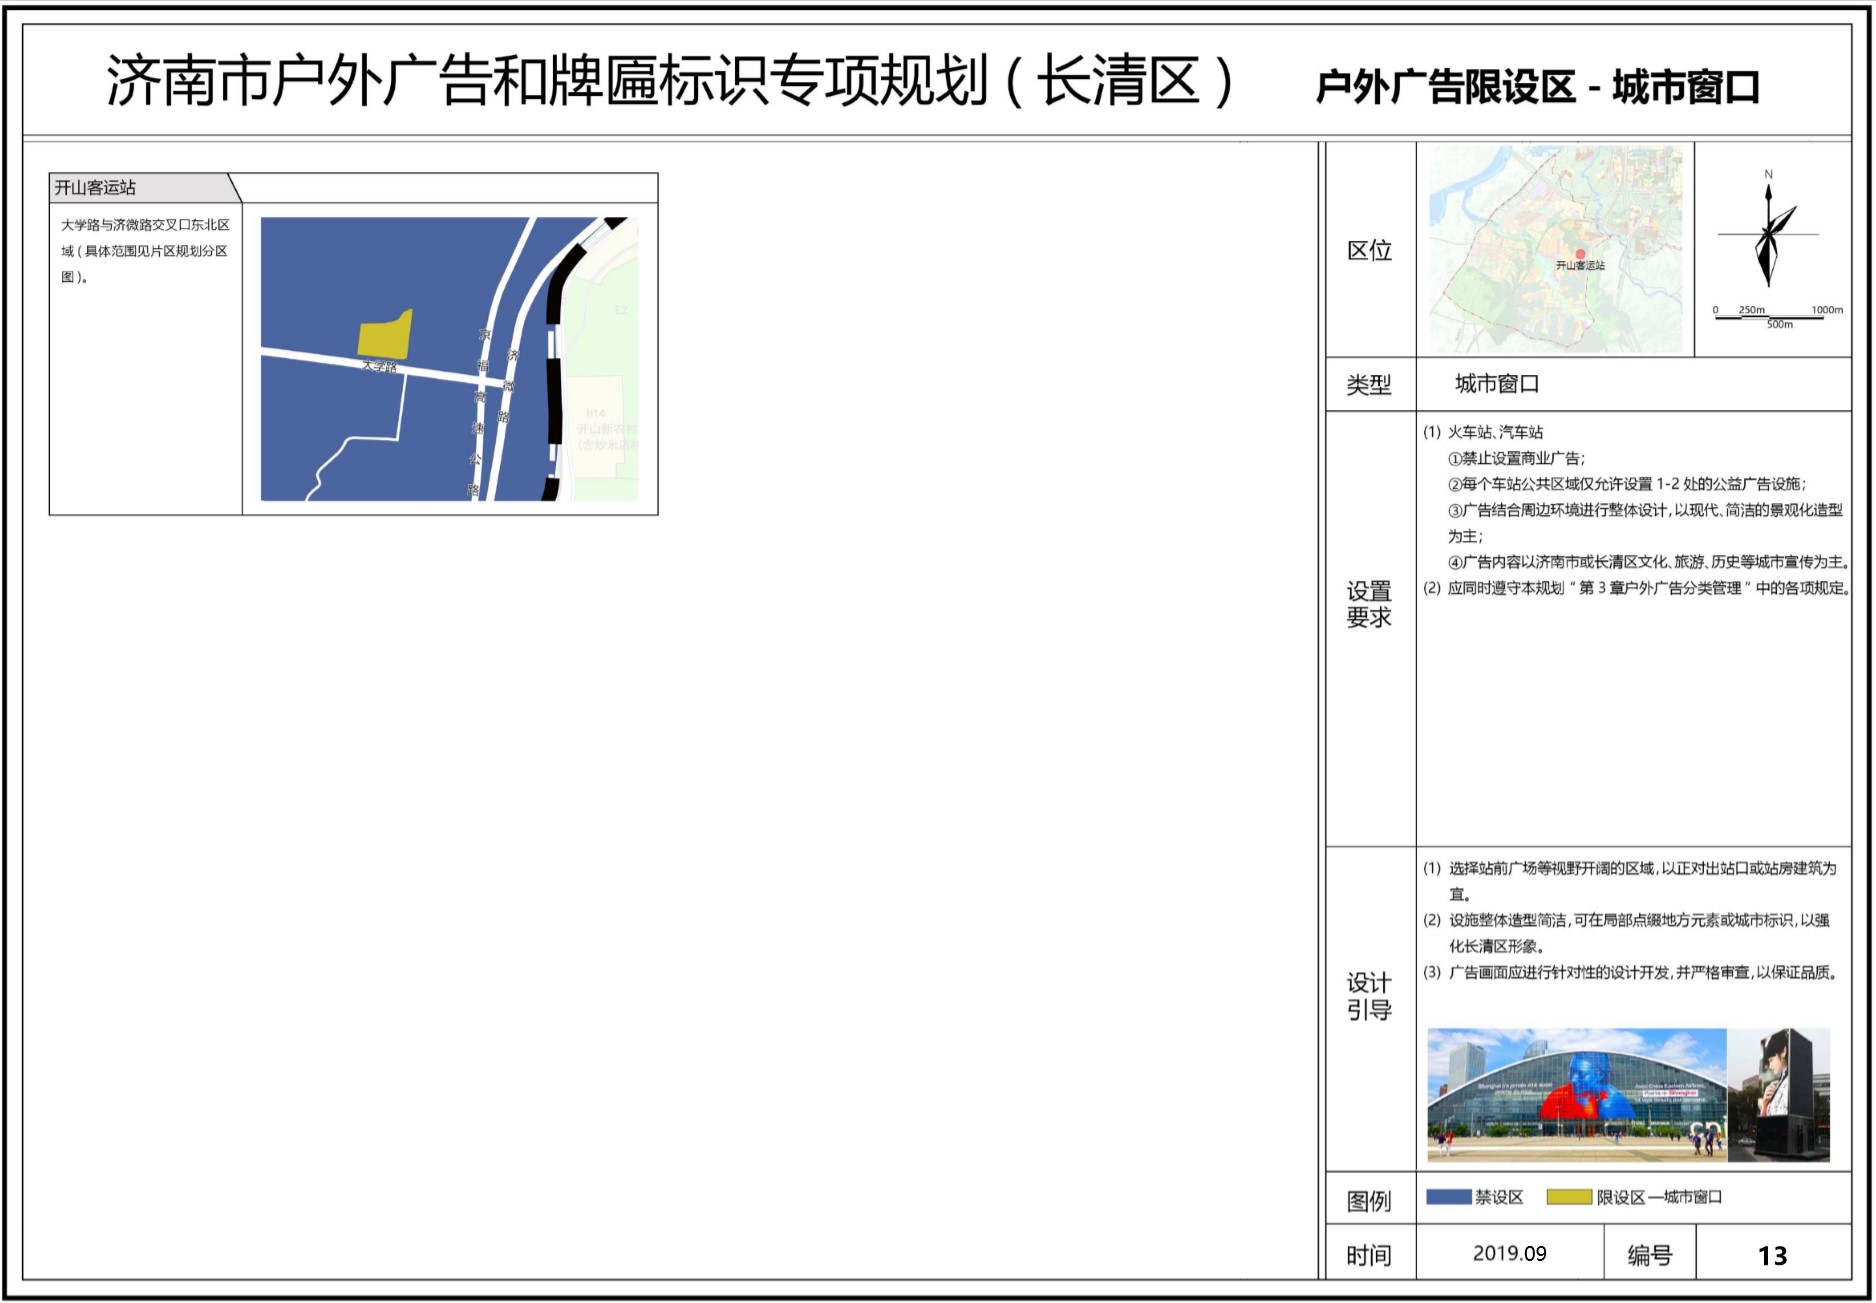Image resolution: width=1876 pixels, height=1303 pixels.
Task: Click the 城市窗口 type value cell
Action: coord(1496,384)
